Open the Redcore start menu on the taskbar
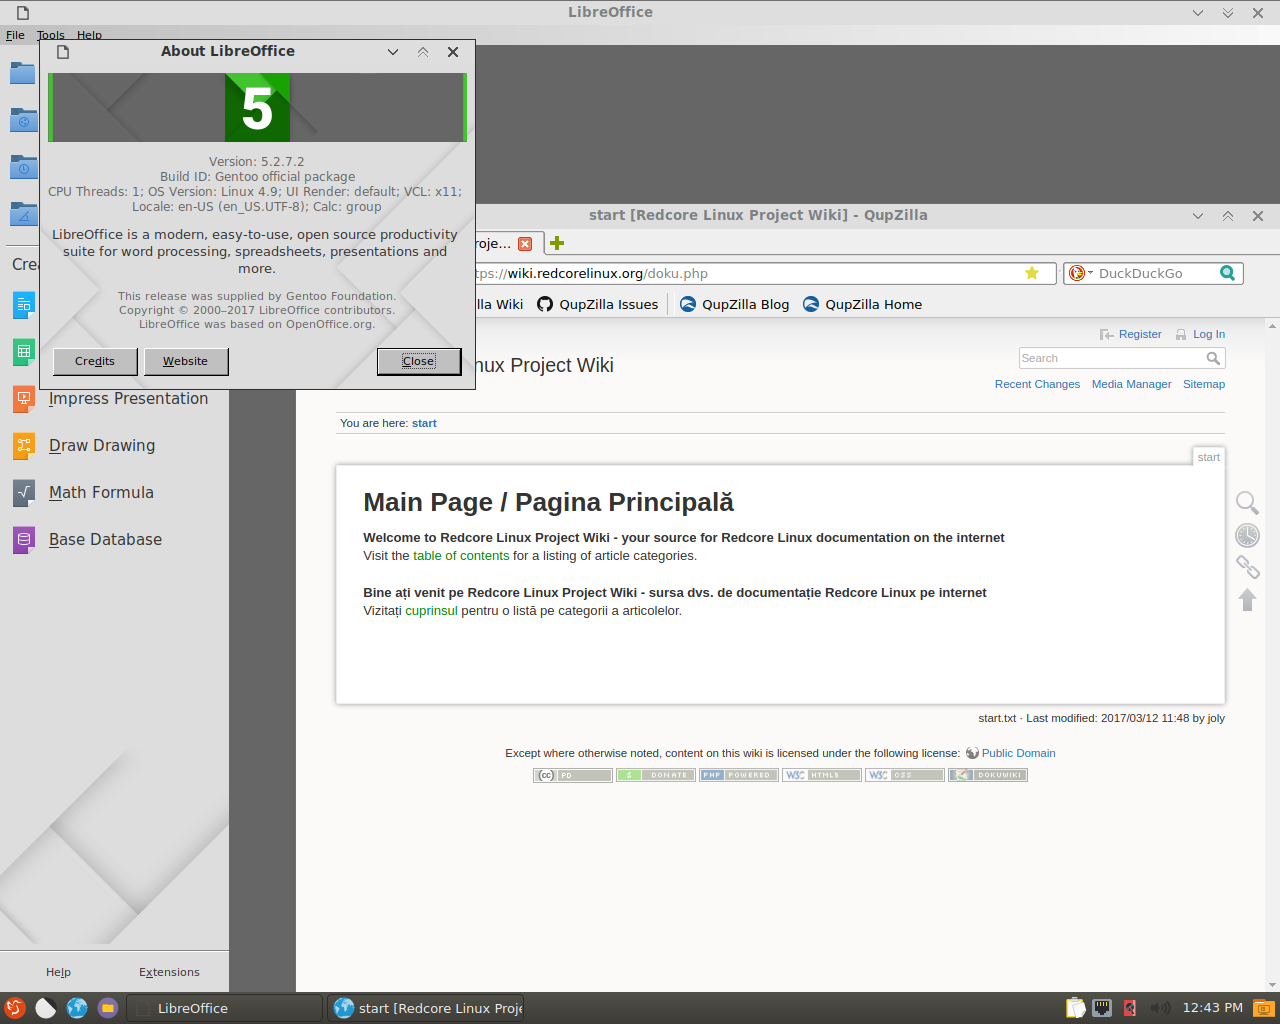This screenshot has height=1024, width=1280. pyautogui.click(x=14, y=1008)
